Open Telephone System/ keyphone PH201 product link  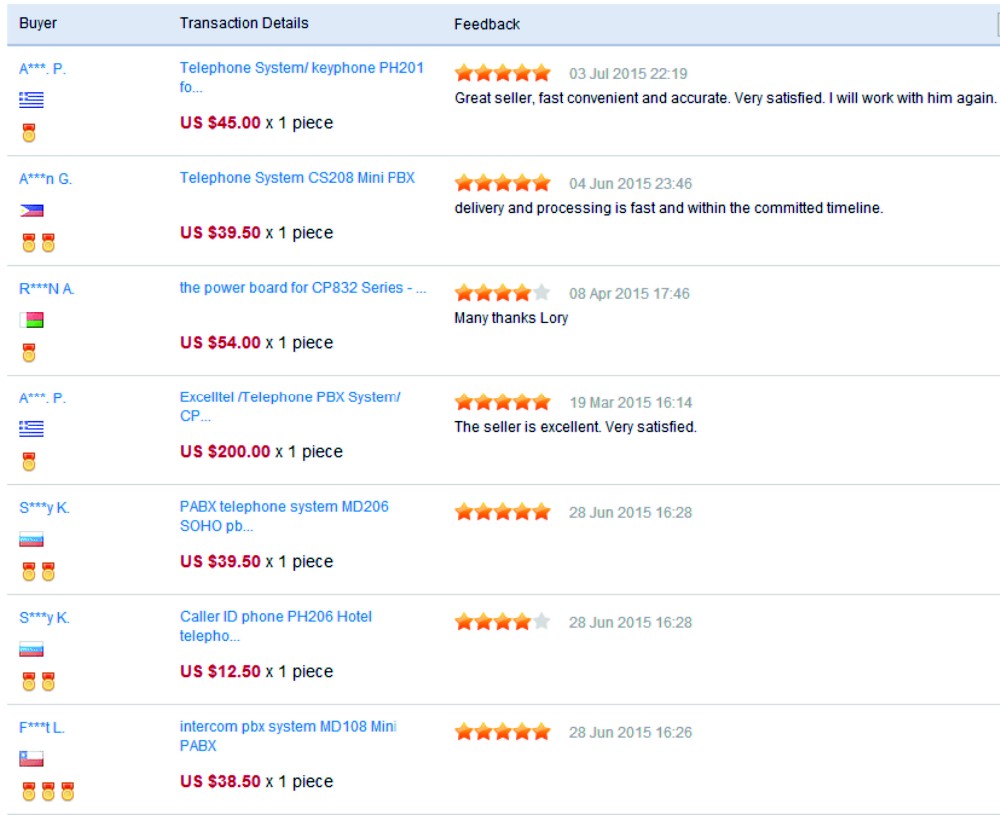pos(302,77)
